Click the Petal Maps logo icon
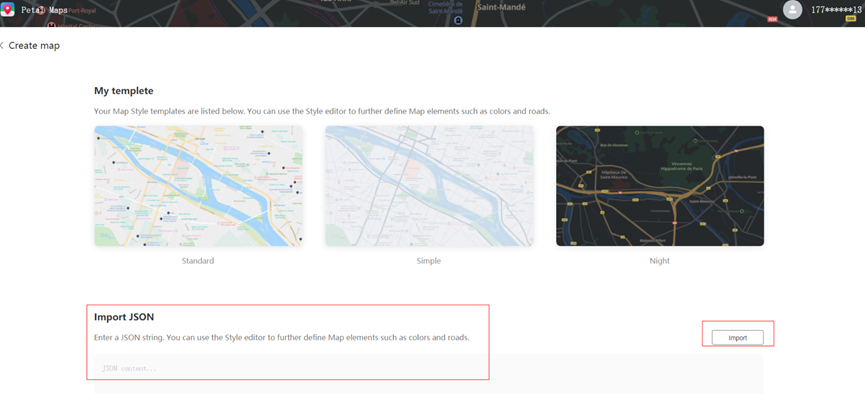The width and height of the screenshot is (865, 394). click(x=7, y=9)
